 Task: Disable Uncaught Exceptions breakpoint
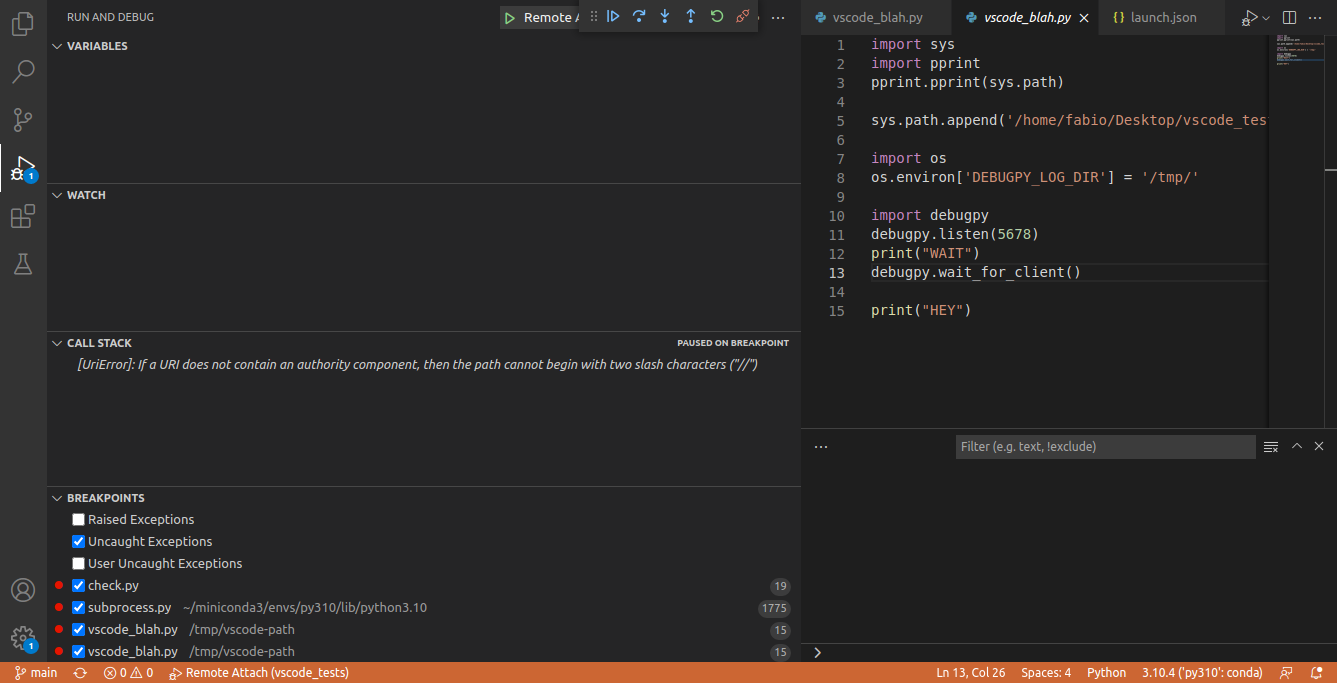tap(79, 542)
